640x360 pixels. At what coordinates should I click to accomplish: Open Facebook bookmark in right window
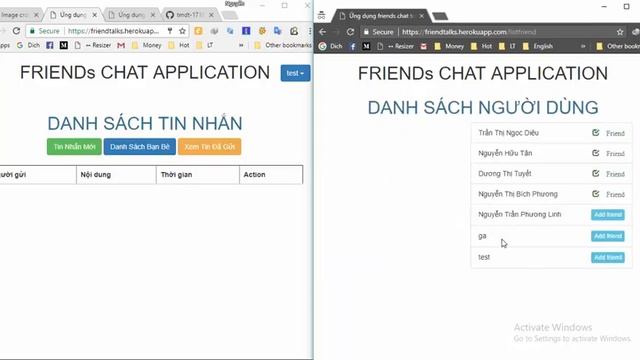(353, 46)
